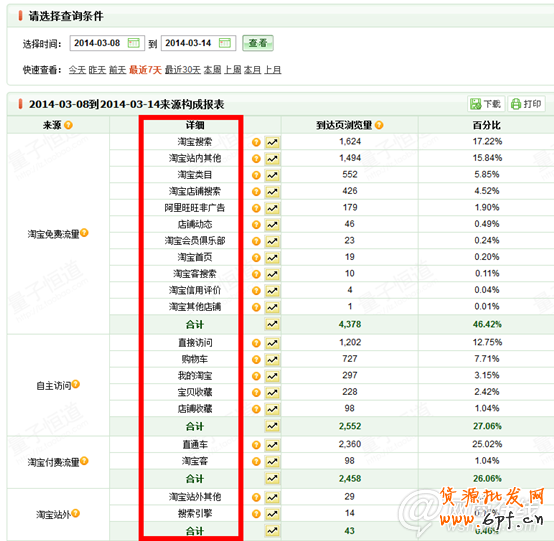Download the report via 下载
Image resolution: width=554 pixels, height=541 pixels.
[486, 104]
